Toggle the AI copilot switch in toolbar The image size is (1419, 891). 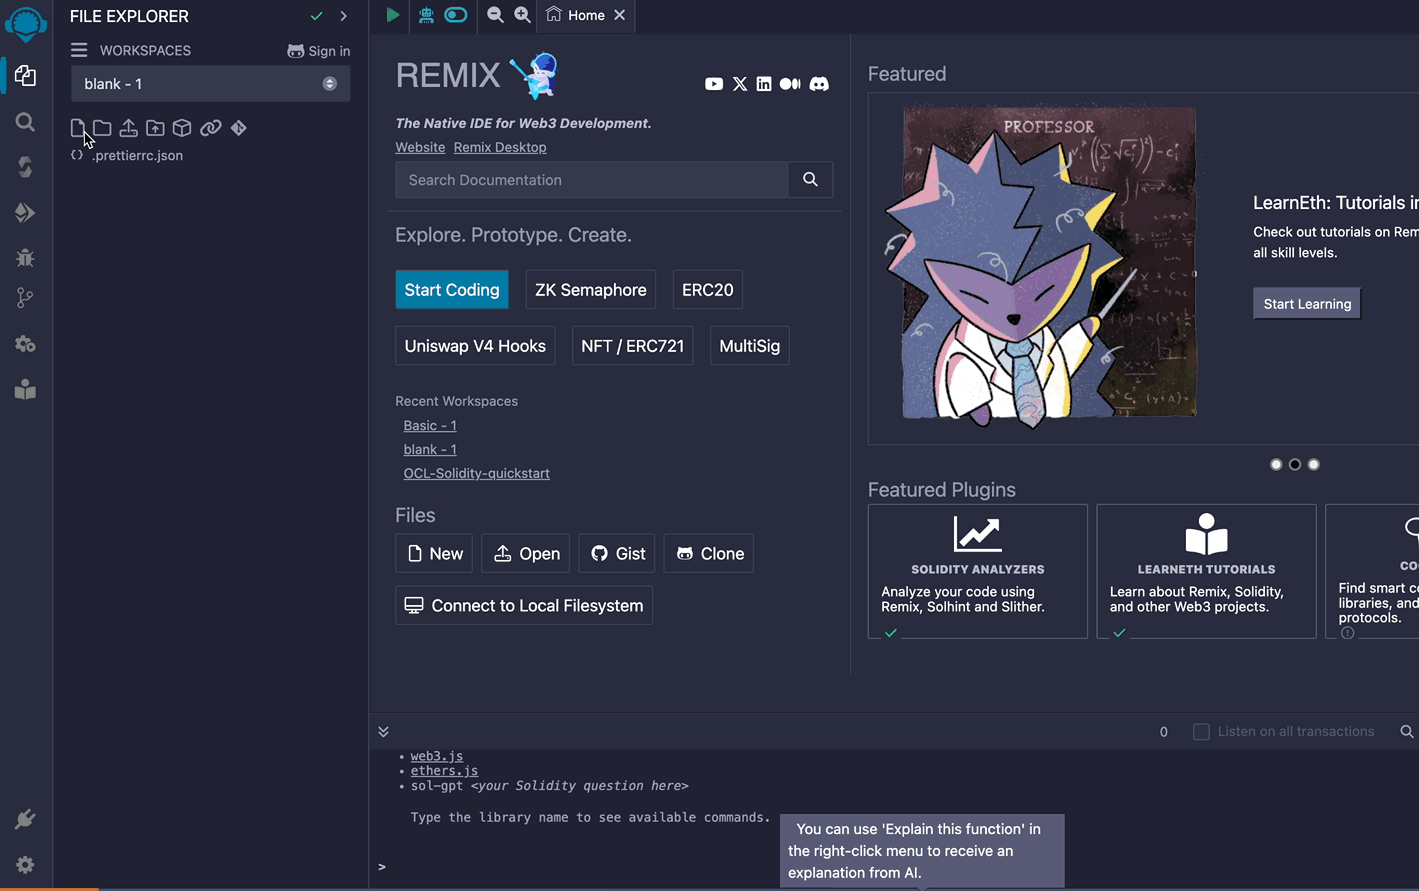[456, 15]
